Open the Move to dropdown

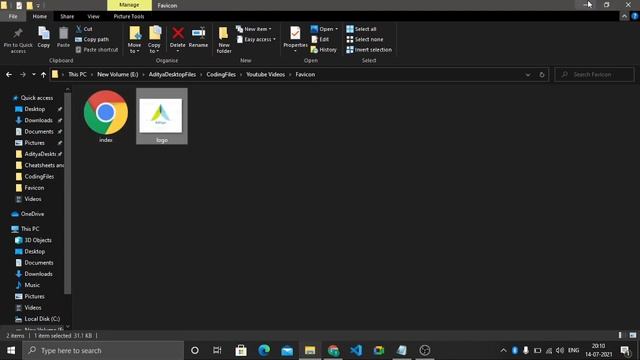point(134,40)
